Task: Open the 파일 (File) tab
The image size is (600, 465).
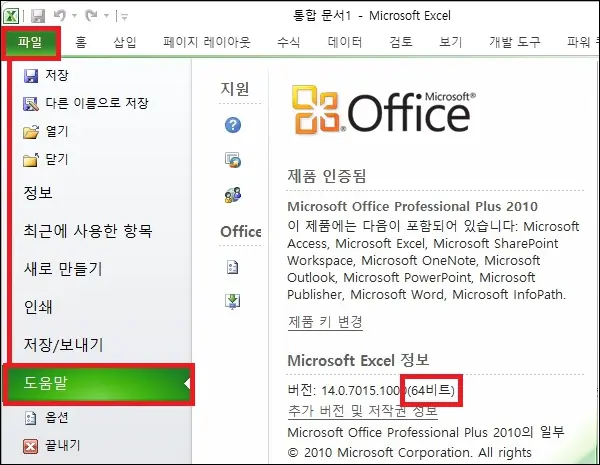Action: [x=30, y=42]
